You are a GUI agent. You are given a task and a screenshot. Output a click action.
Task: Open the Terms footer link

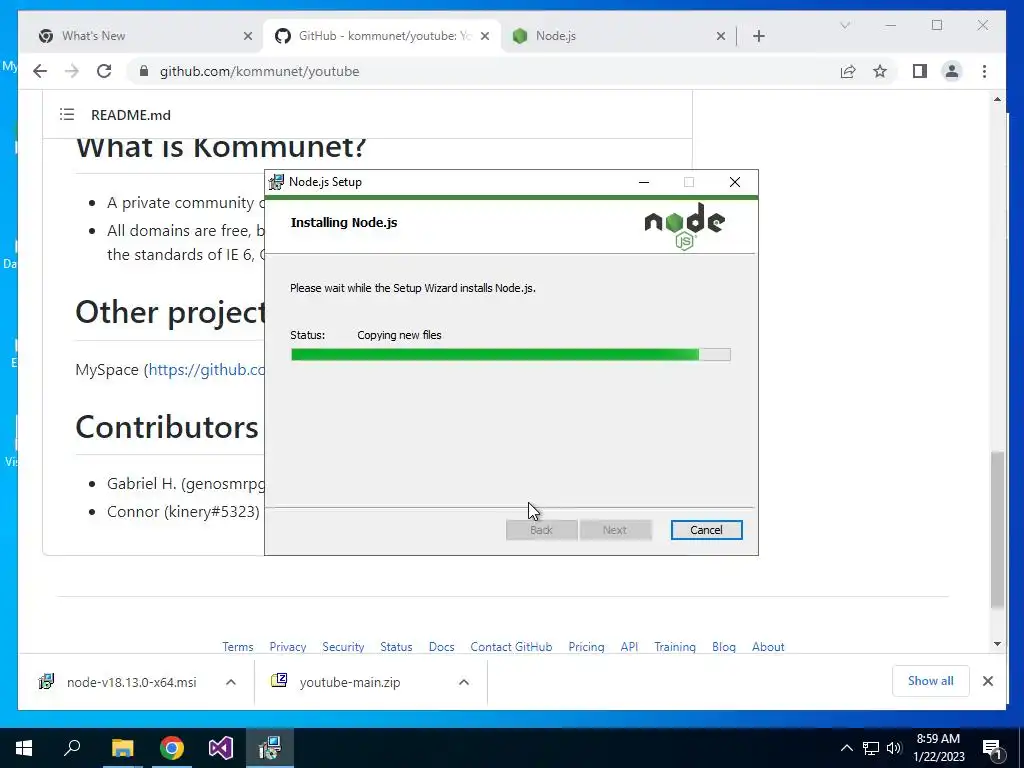[x=238, y=647]
